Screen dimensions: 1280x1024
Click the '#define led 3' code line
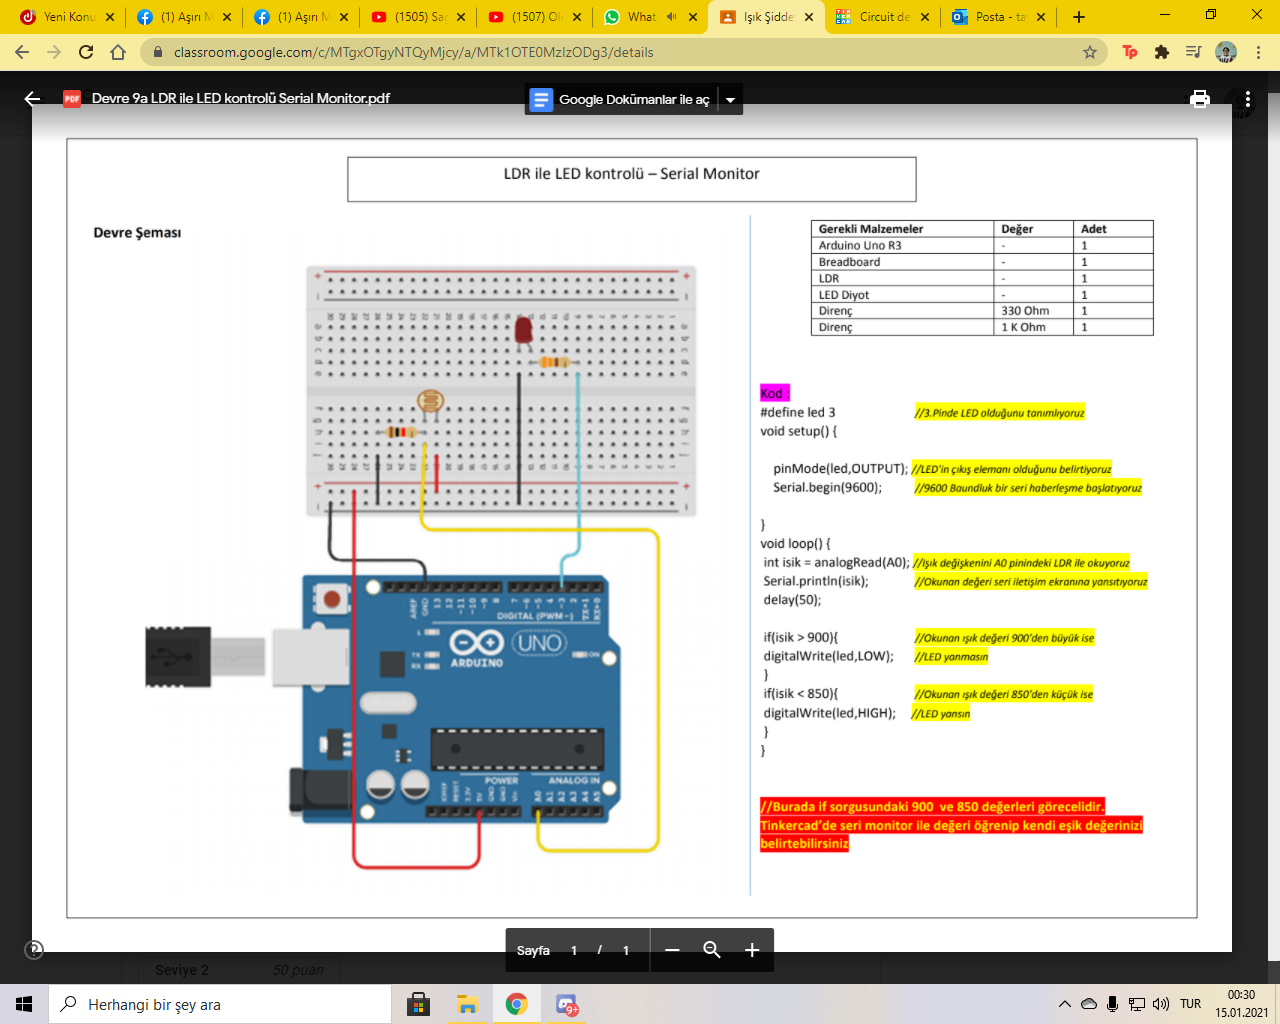click(x=798, y=412)
